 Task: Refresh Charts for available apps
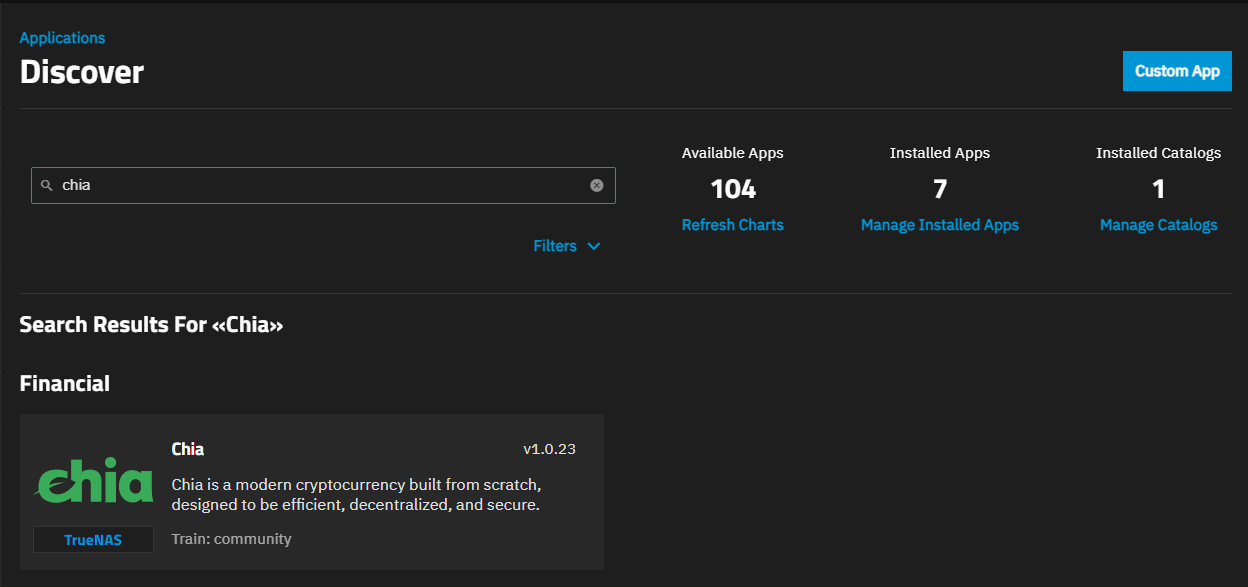tap(733, 225)
